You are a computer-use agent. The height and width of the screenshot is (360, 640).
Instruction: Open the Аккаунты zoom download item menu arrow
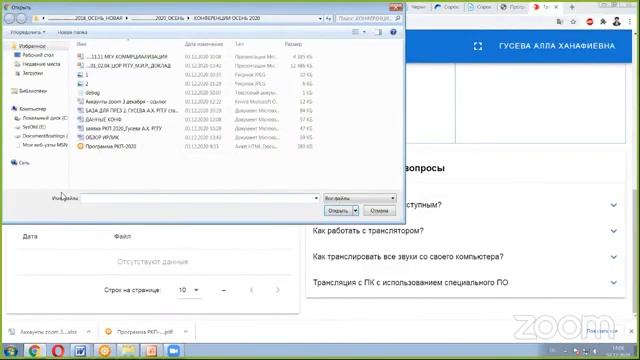pos(89,332)
